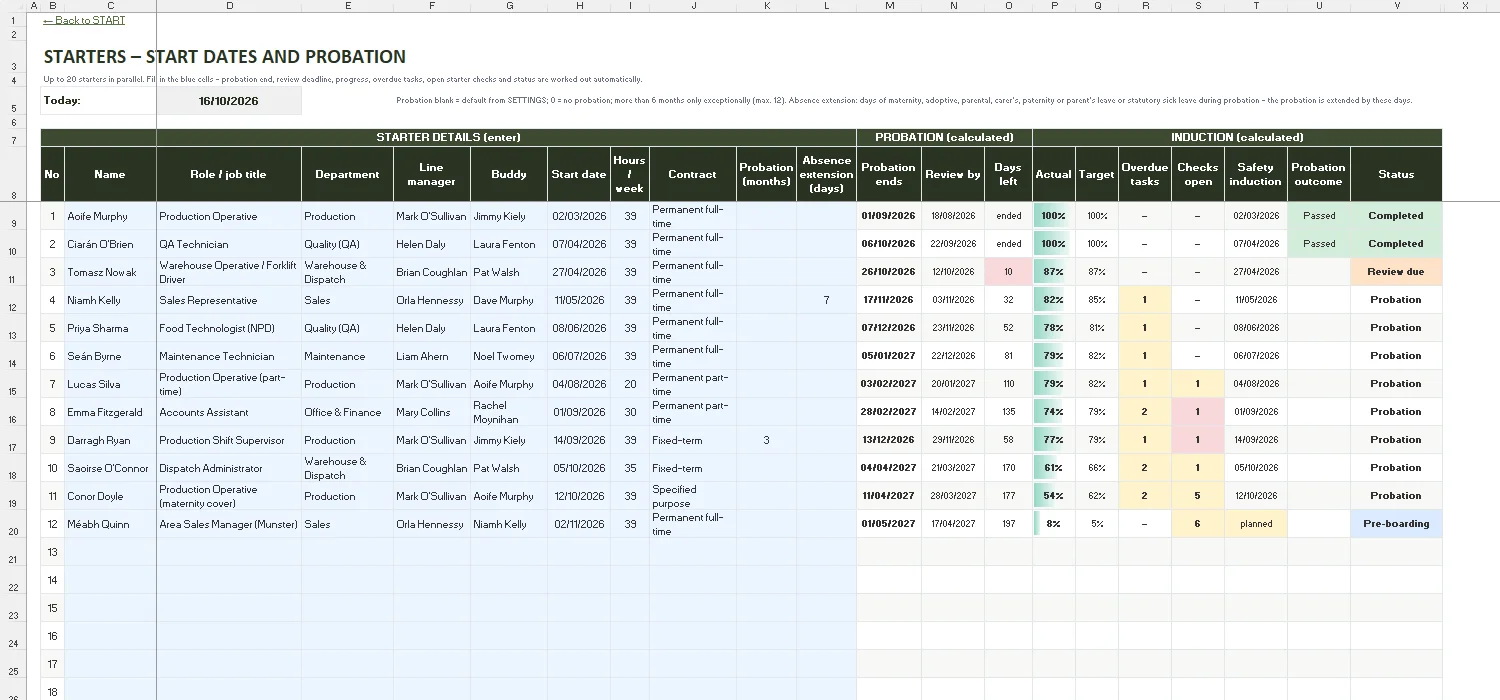Select the name cell 'Tomasz Nowak'

[110, 272]
